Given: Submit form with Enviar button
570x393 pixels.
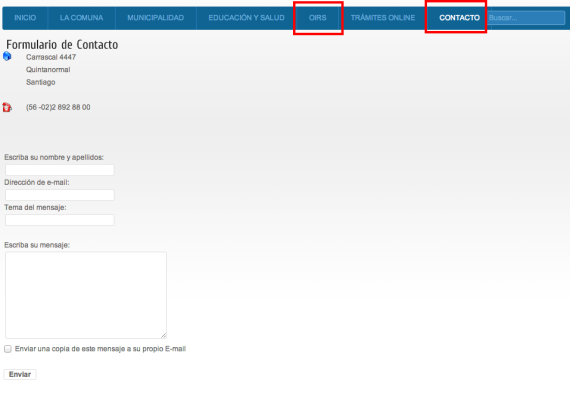Looking at the screenshot, I should [20, 374].
